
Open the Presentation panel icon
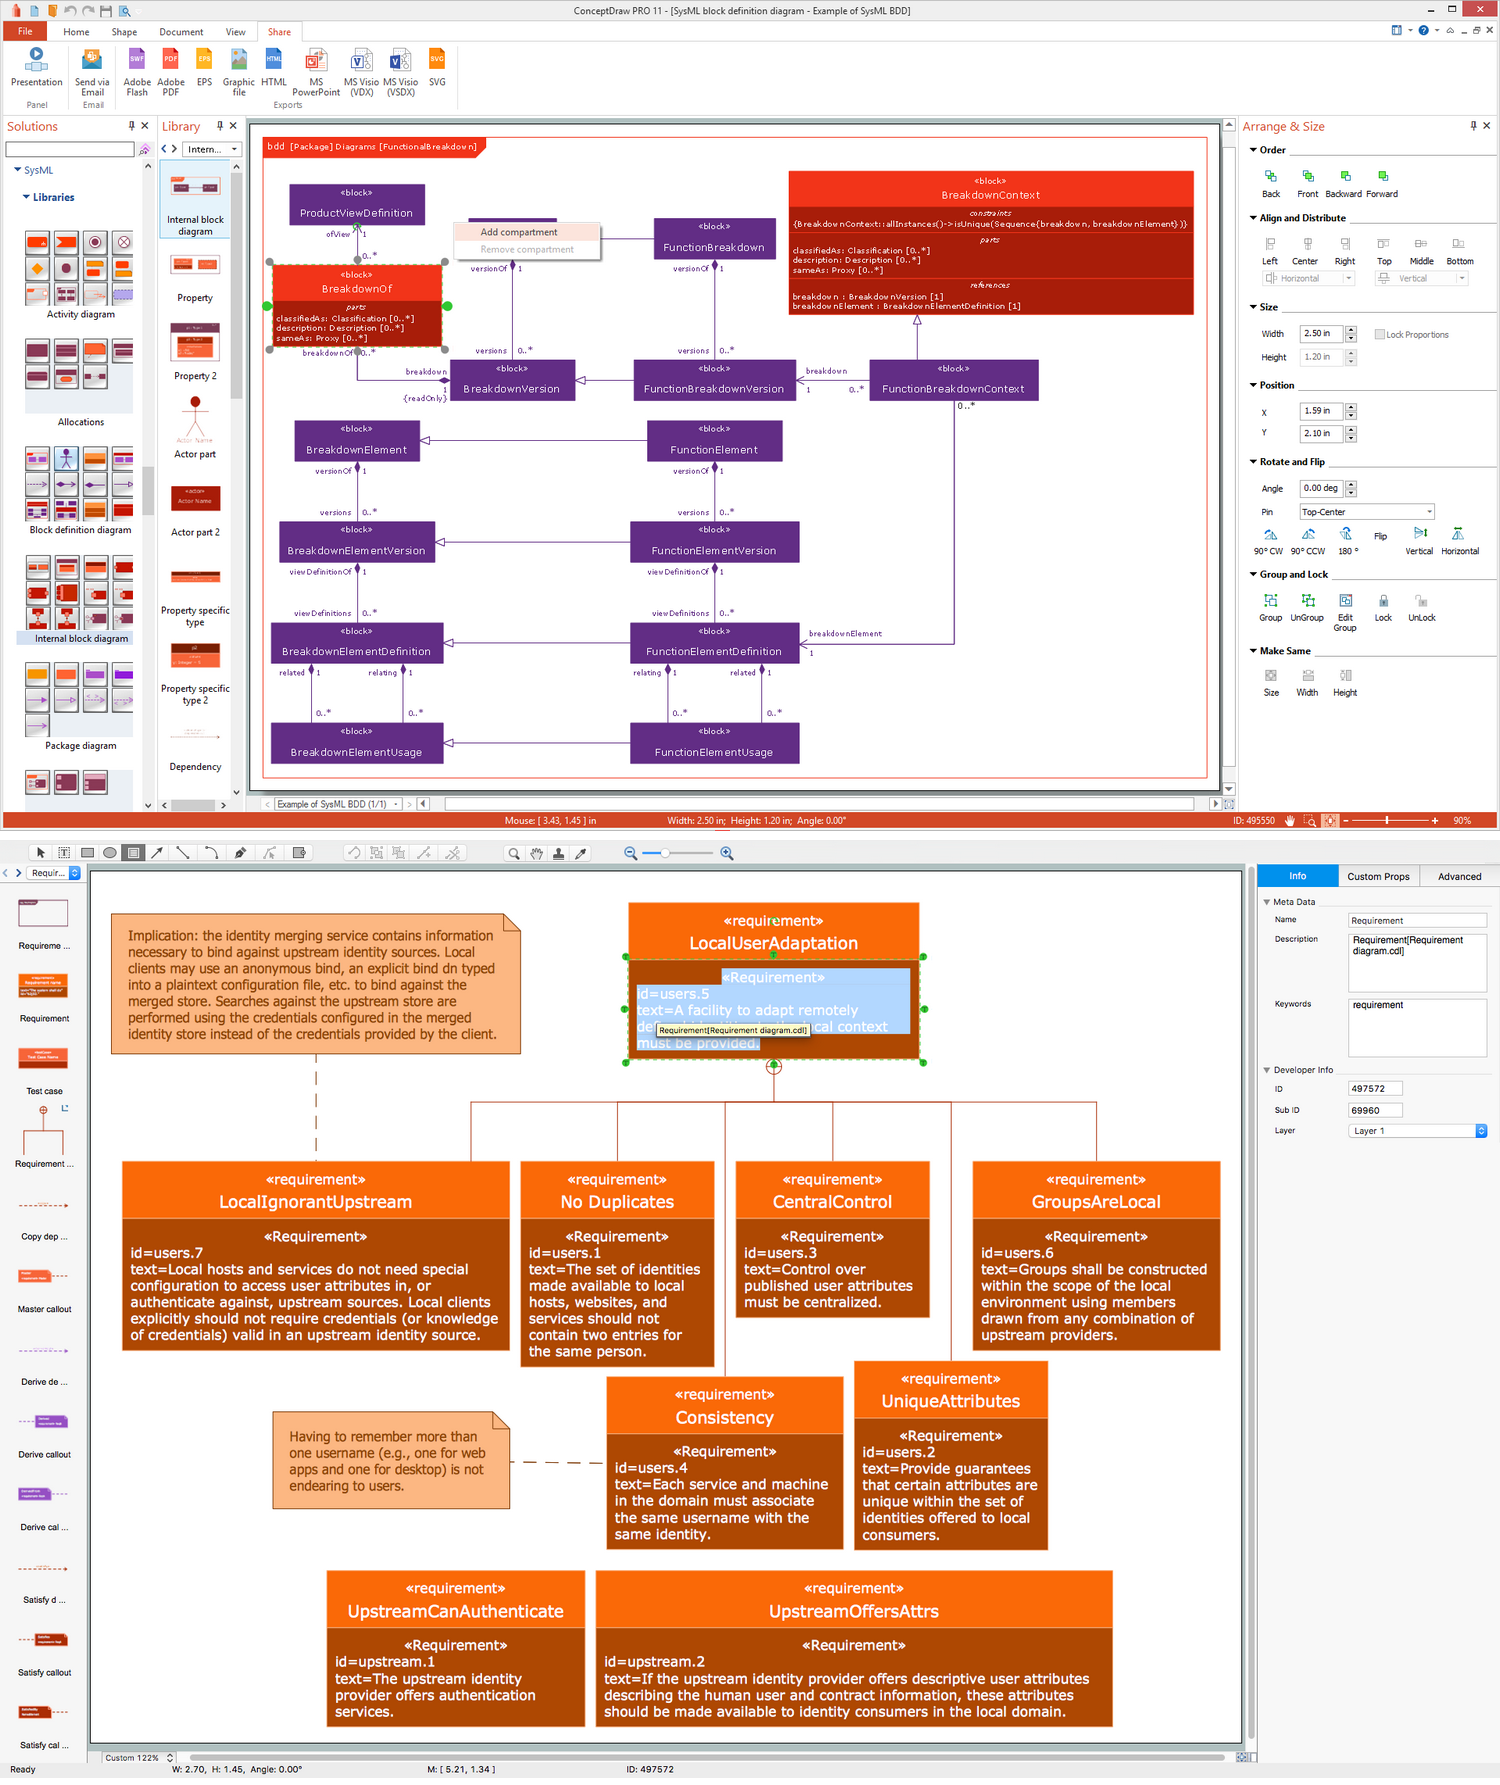pos(36,66)
